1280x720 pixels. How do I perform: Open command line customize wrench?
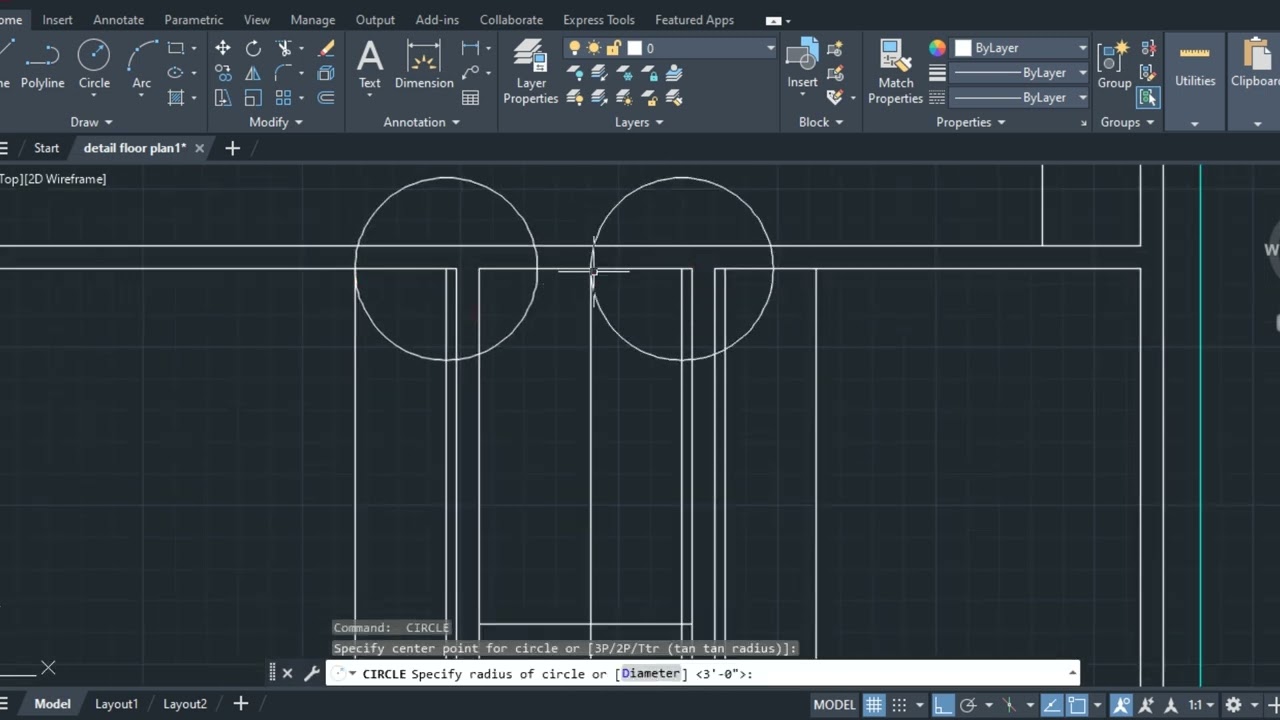click(x=311, y=673)
